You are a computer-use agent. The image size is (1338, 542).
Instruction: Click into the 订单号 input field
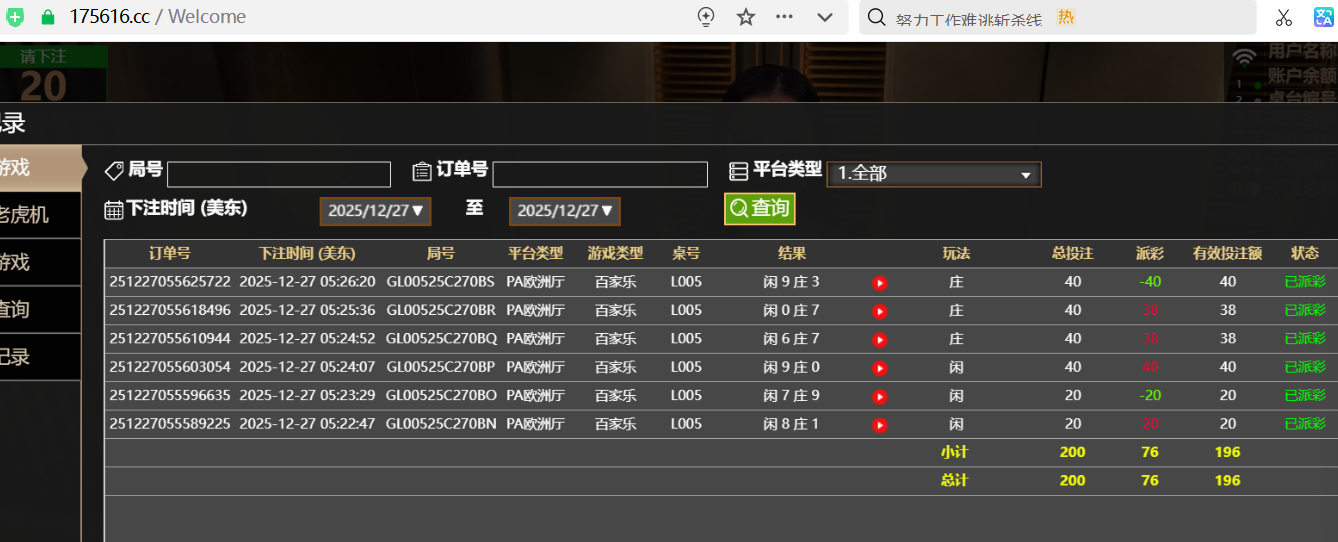tap(600, 174)
